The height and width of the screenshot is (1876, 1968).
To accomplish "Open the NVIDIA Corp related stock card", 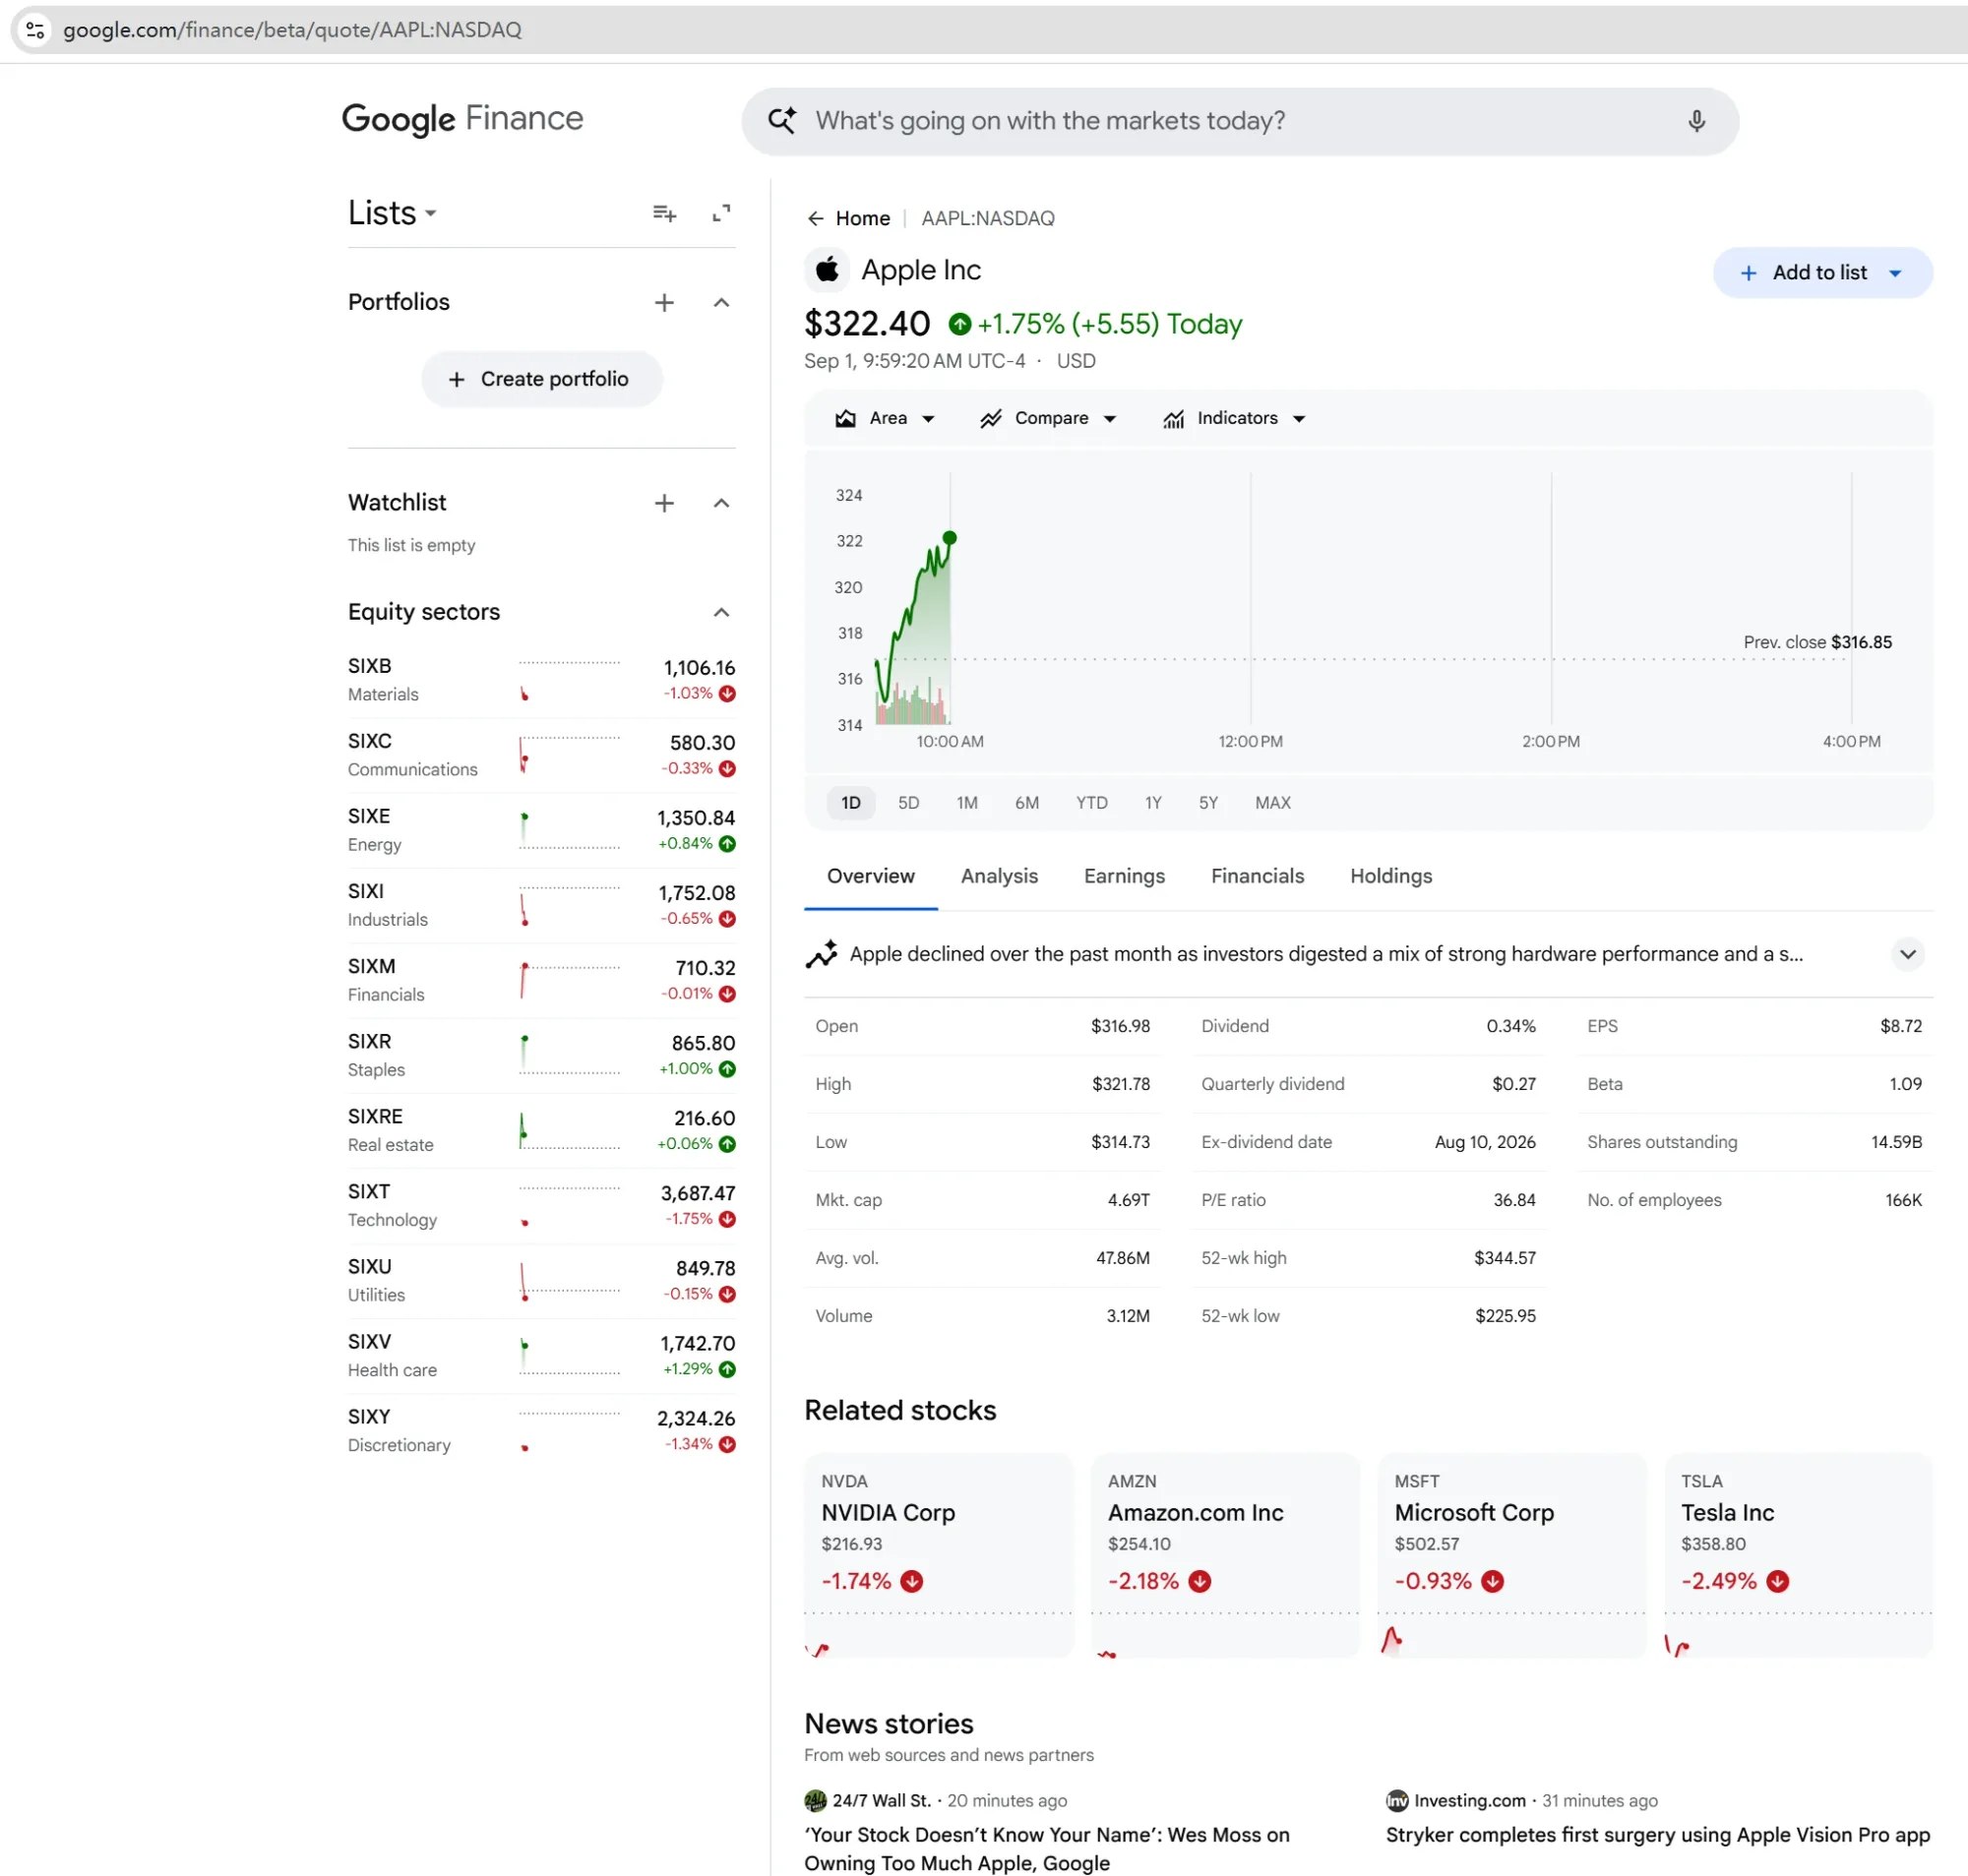I will pyautogui.click(x=938, y=1555).
